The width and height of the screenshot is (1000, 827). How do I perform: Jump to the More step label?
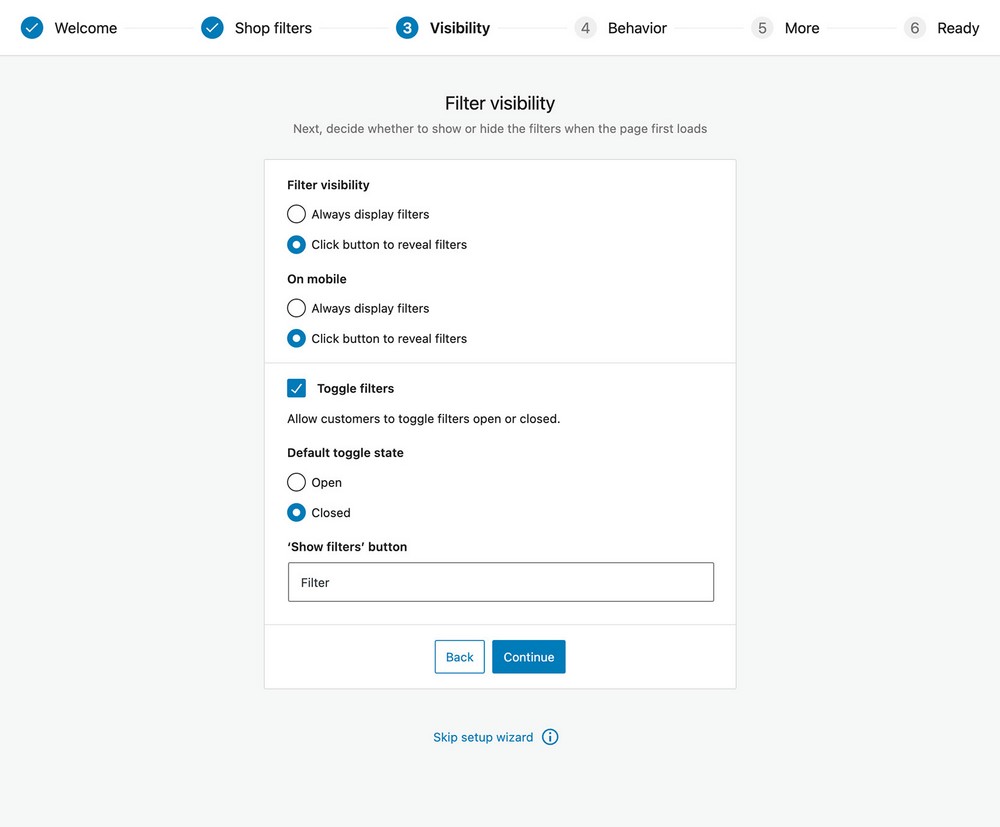(802, 28)
